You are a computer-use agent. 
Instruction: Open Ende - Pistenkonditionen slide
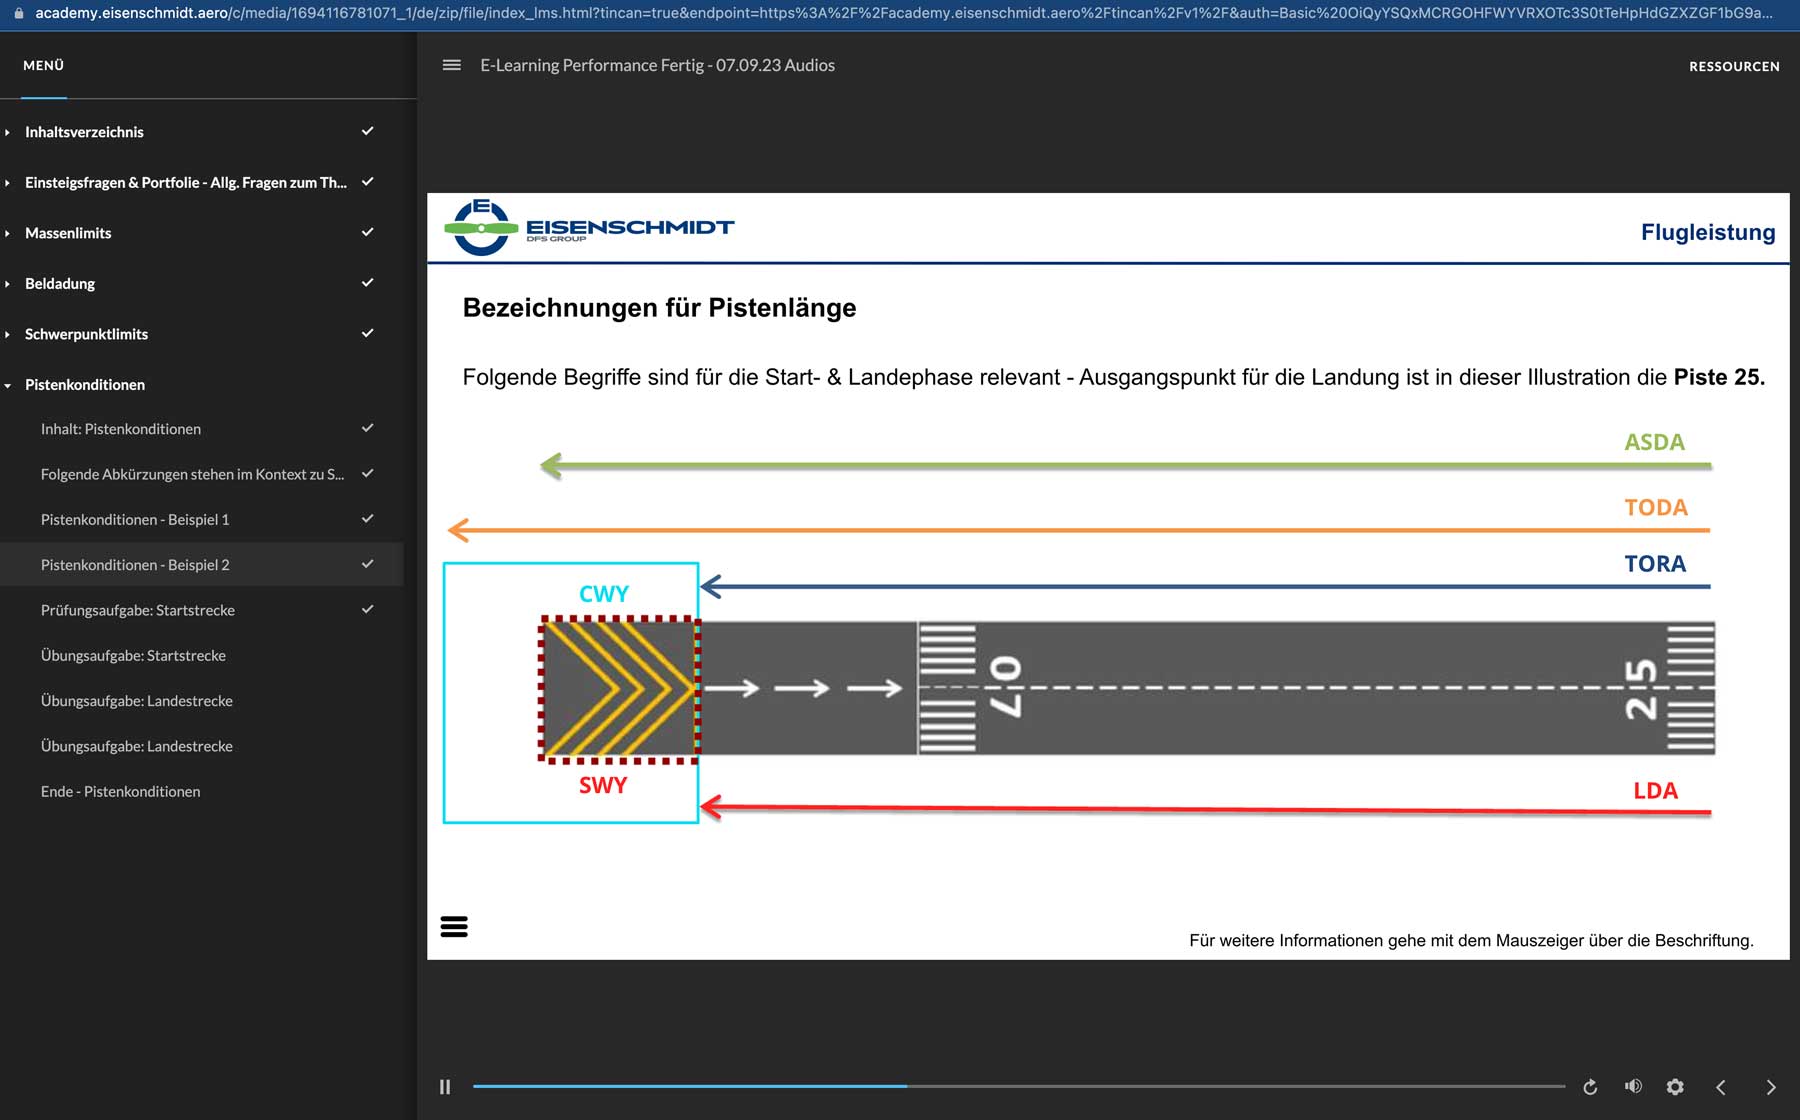point(120,792)
